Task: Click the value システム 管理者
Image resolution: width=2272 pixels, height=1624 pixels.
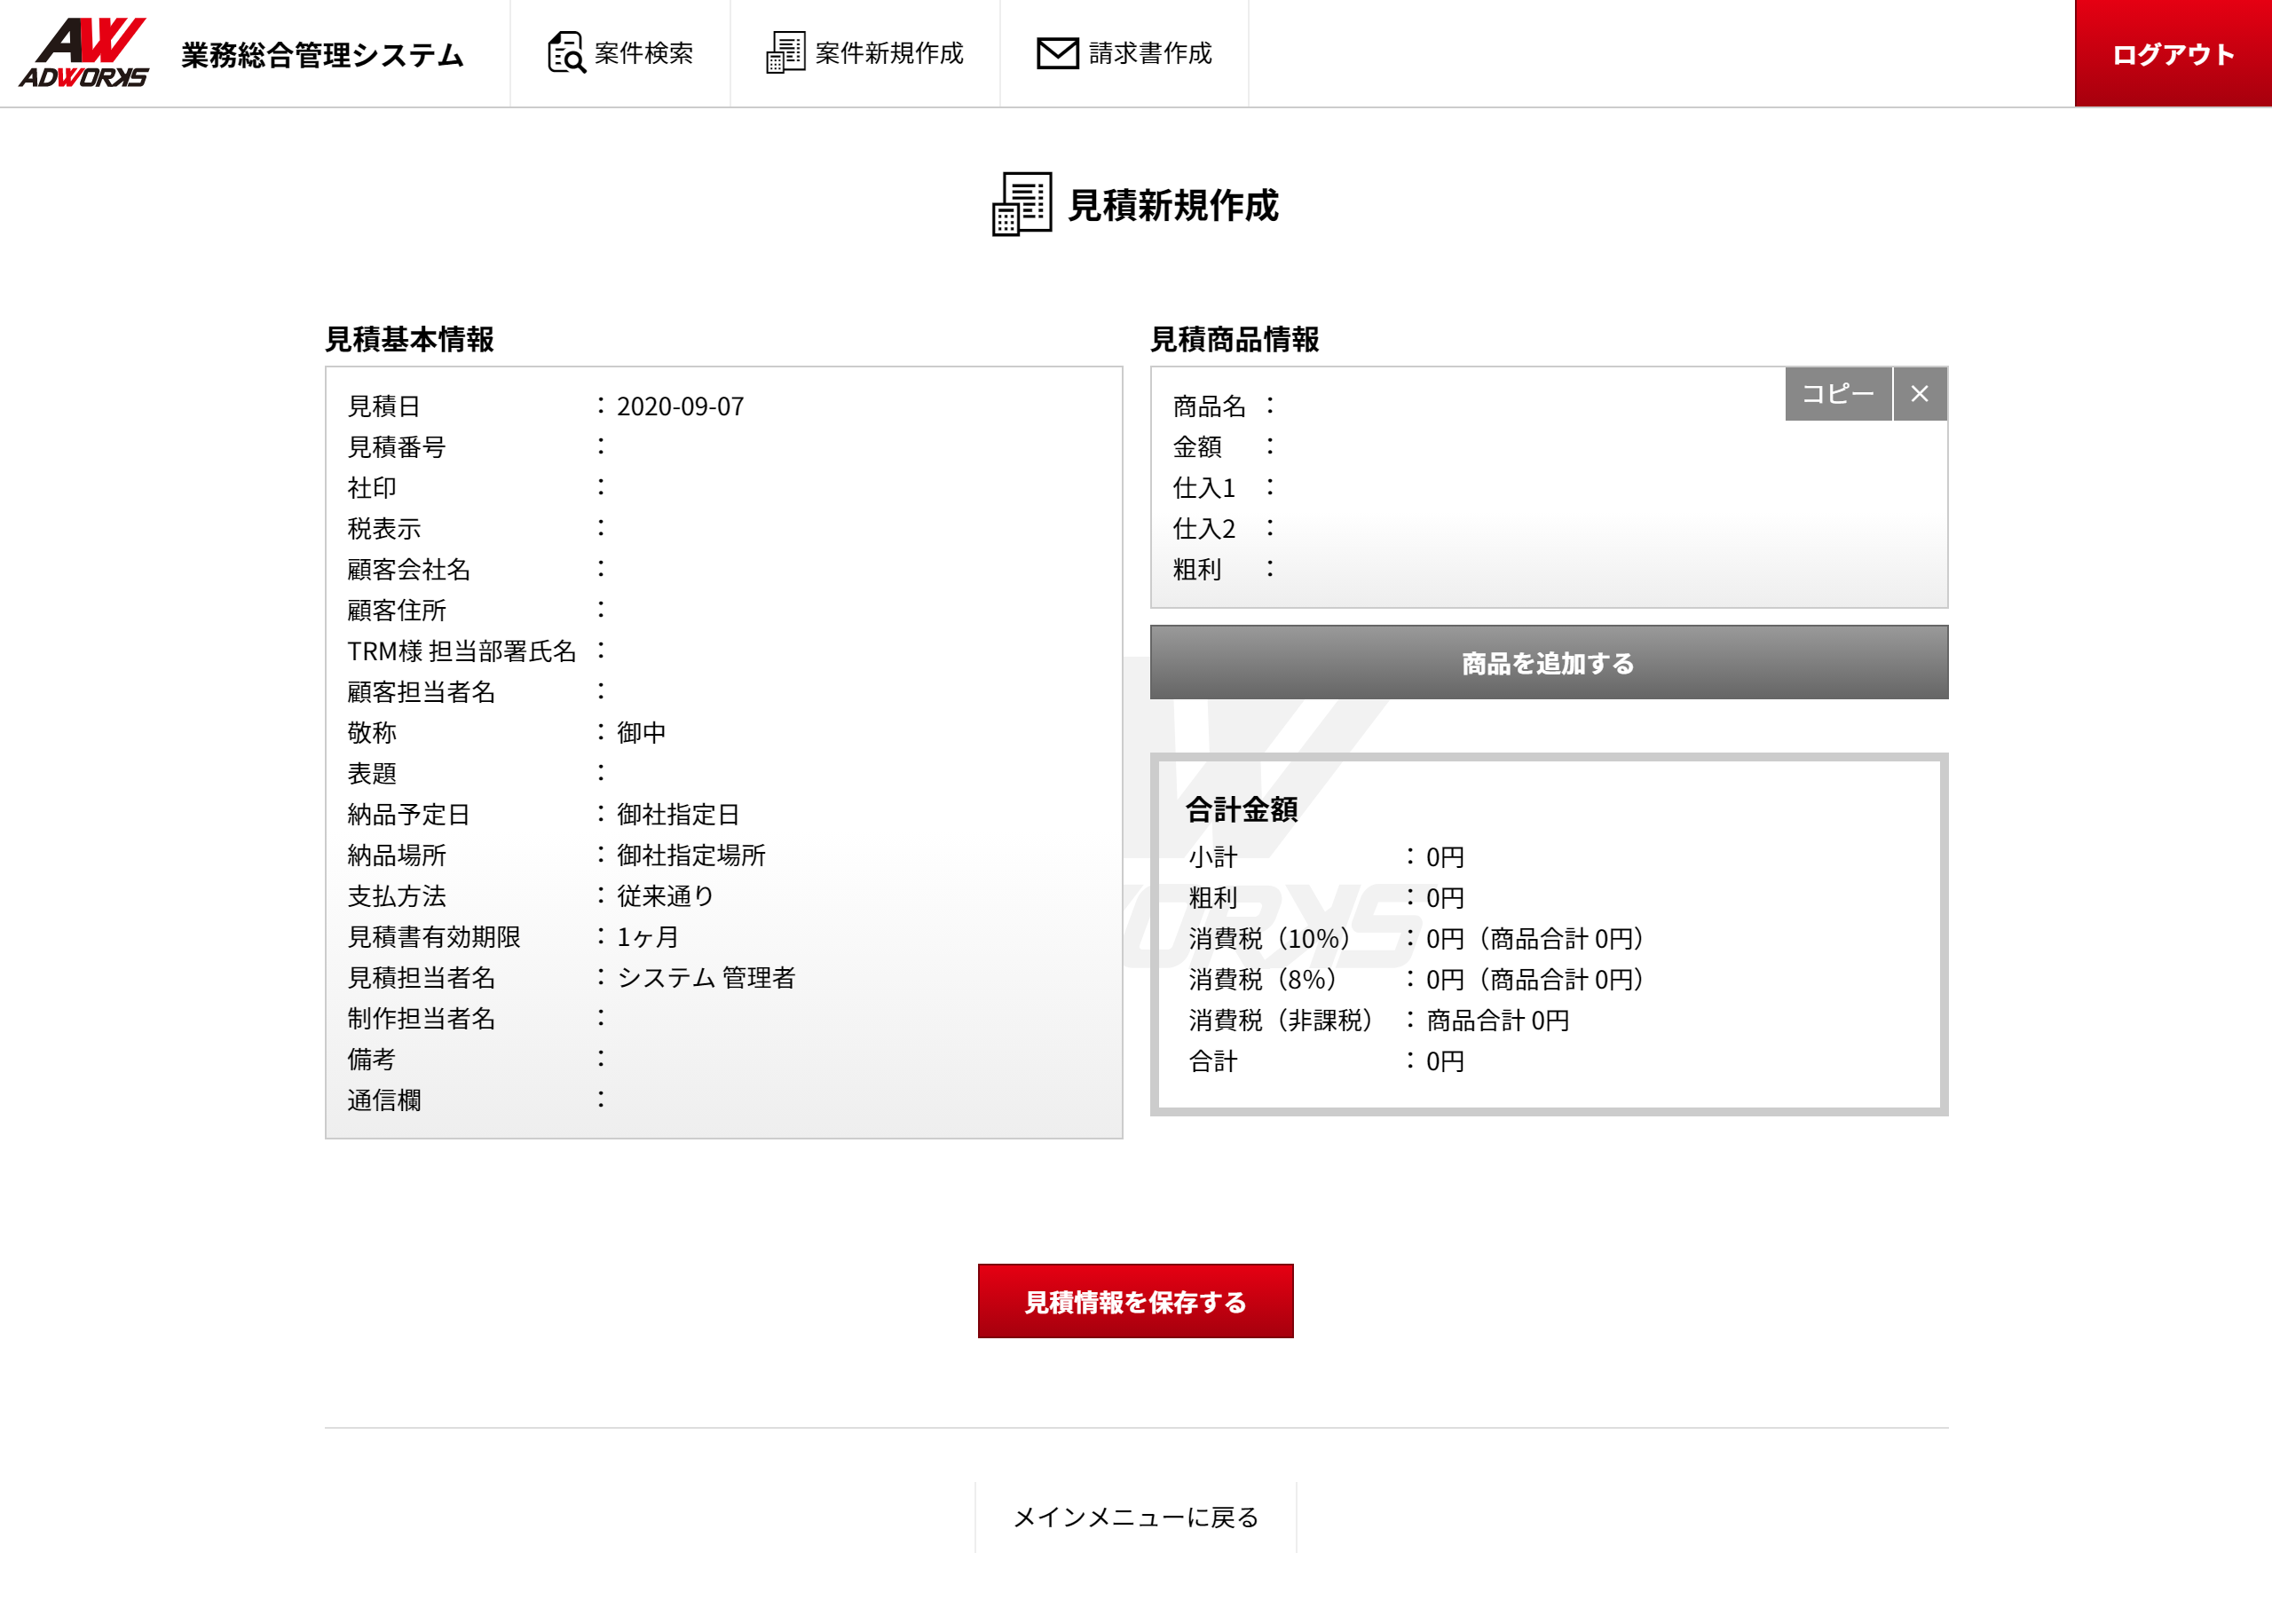Action: [x=706, y=978]
